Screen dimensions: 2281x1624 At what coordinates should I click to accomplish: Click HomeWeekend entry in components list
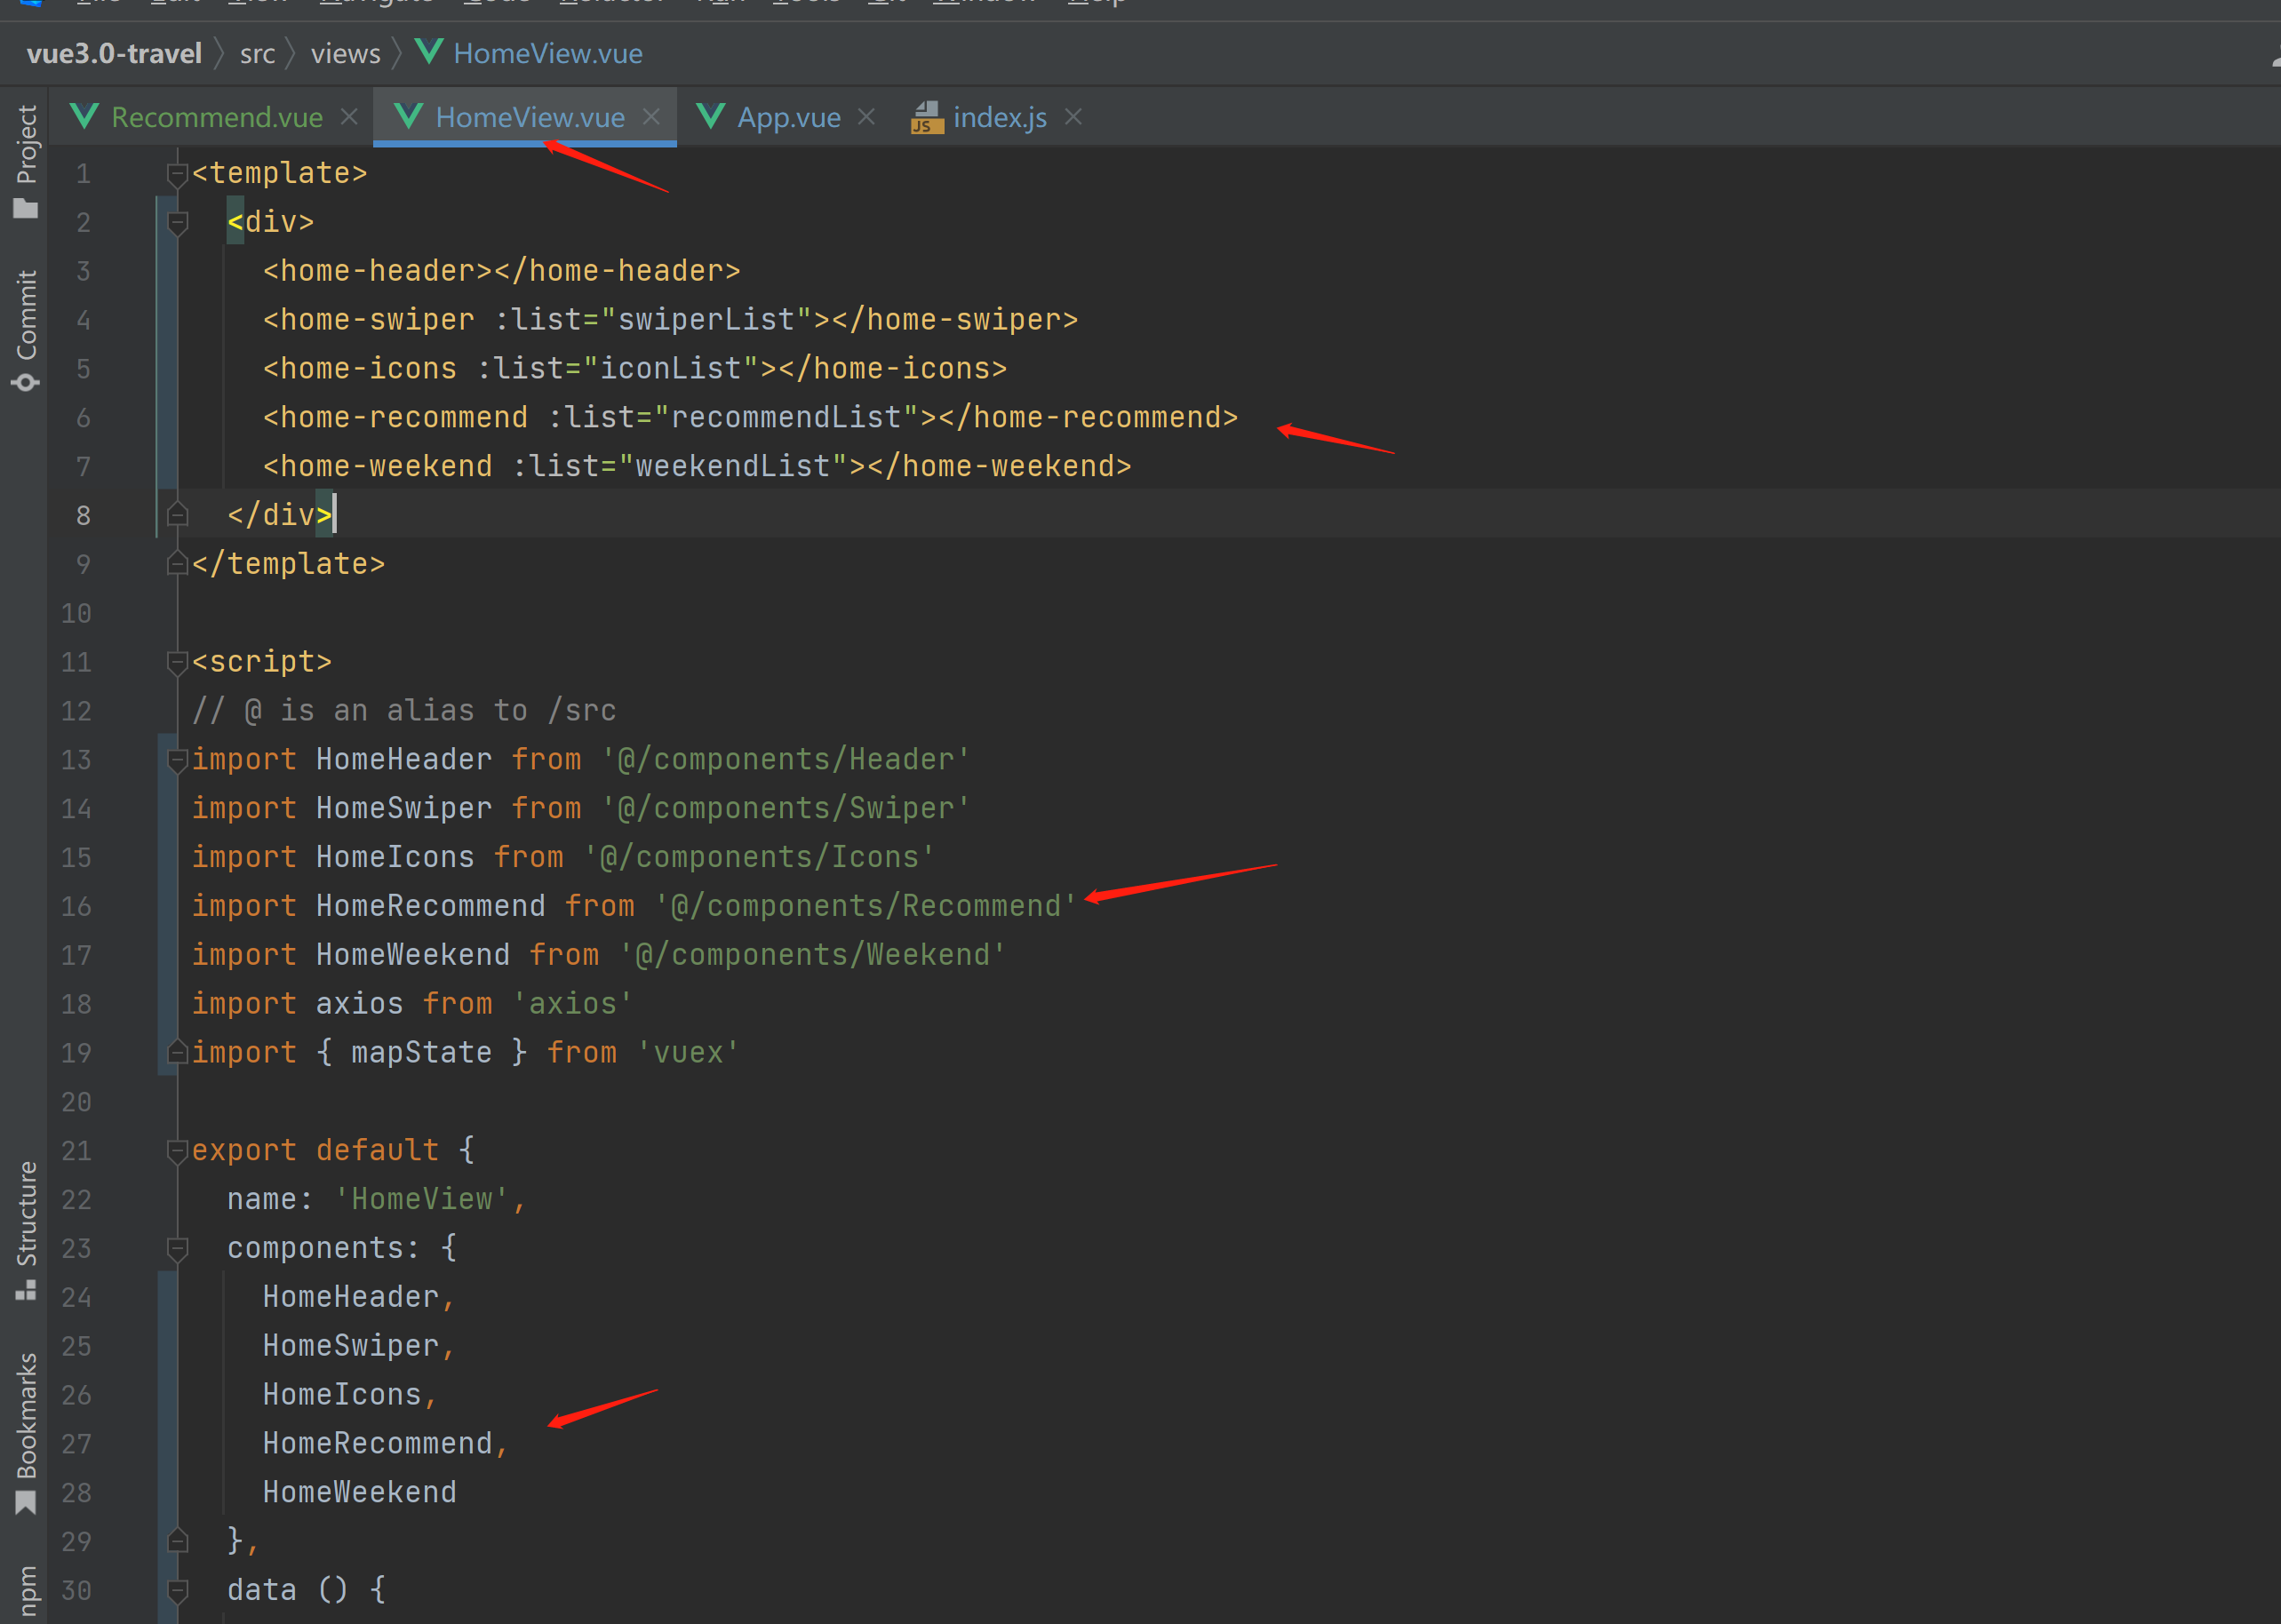(x=359, y=1493)
